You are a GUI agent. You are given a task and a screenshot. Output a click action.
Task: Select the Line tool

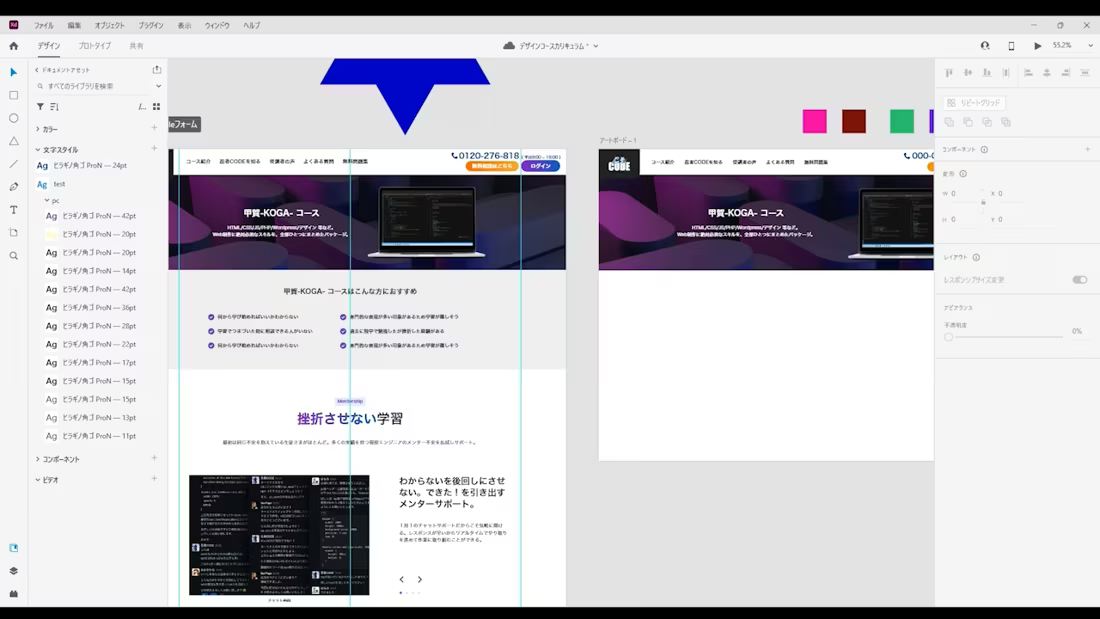(13, 164)
